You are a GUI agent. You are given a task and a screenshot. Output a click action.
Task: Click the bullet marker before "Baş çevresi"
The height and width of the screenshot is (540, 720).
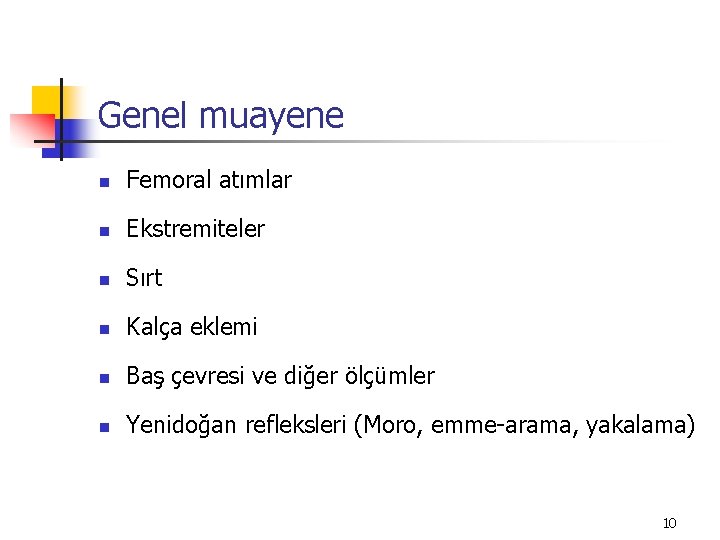pos(101,378)
